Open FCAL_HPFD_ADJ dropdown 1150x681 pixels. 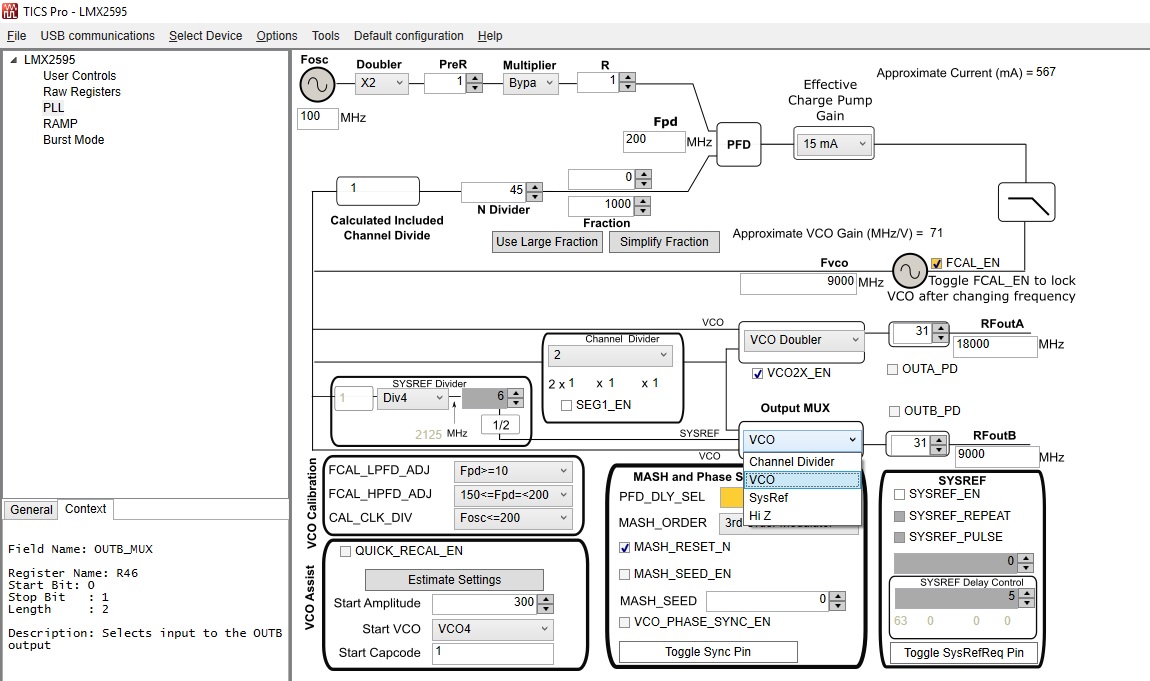point(513,495)
